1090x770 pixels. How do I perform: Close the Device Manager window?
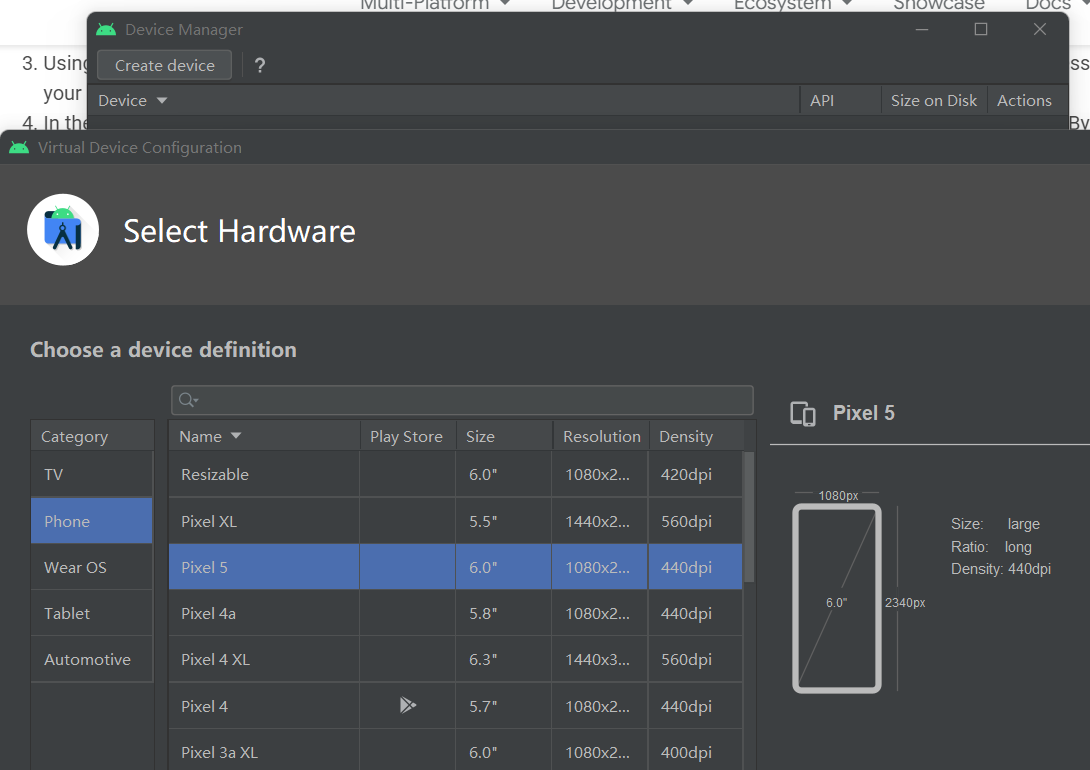(x=1039, y=29)
